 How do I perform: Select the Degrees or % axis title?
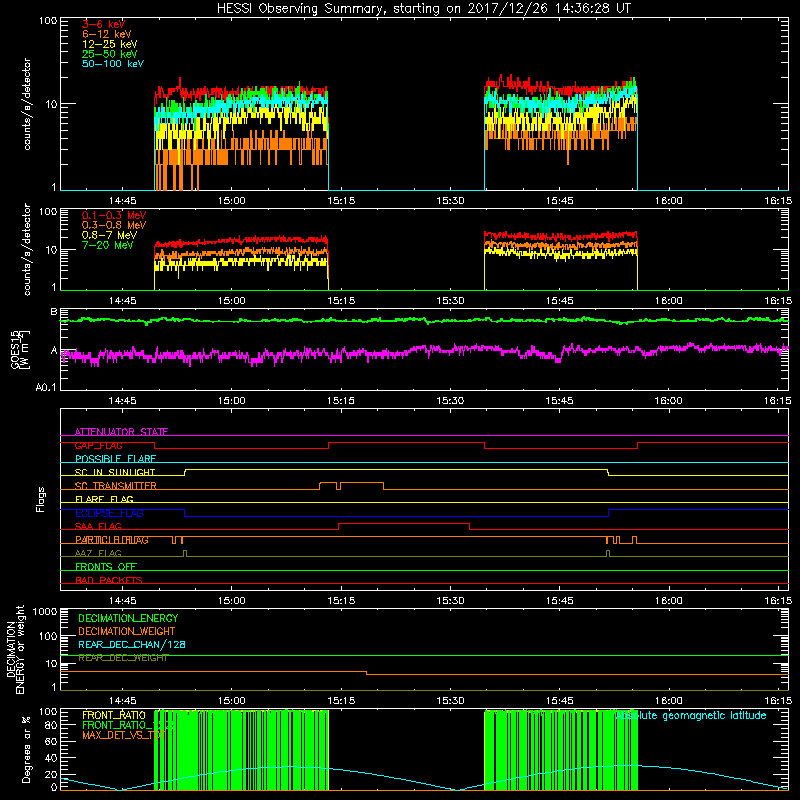tap(27, 749)
